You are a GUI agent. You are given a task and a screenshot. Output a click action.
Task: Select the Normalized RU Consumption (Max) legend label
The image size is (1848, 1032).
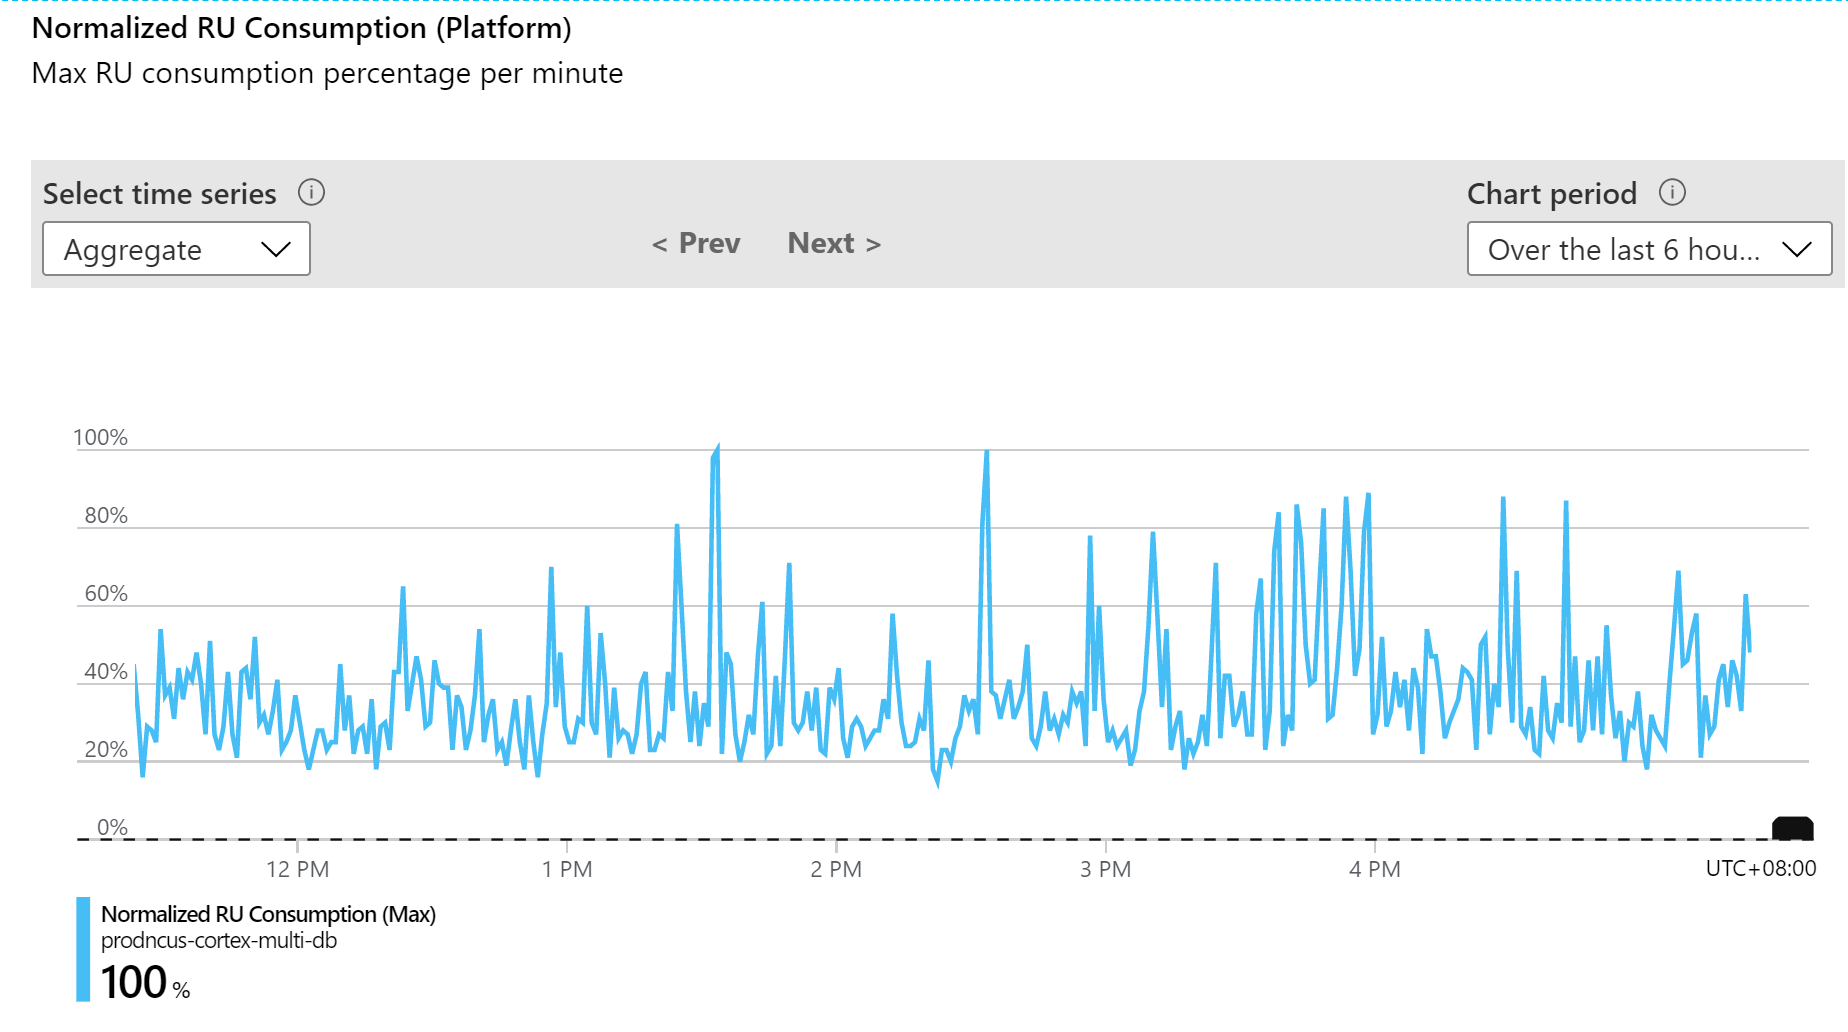tap(268, 914)
